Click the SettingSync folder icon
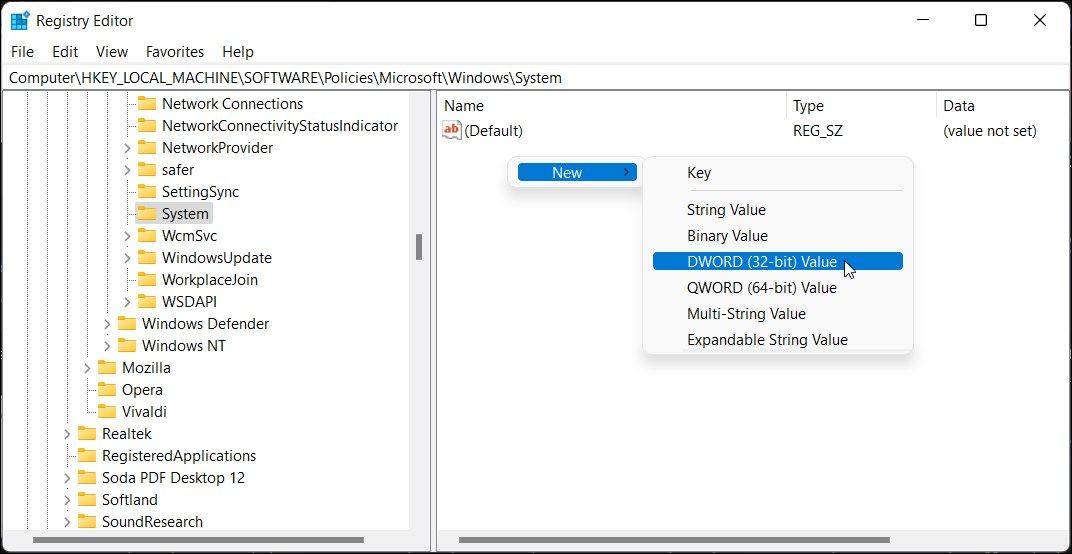The width and height of the screenshot is (1072, 554). pos(147,192)
